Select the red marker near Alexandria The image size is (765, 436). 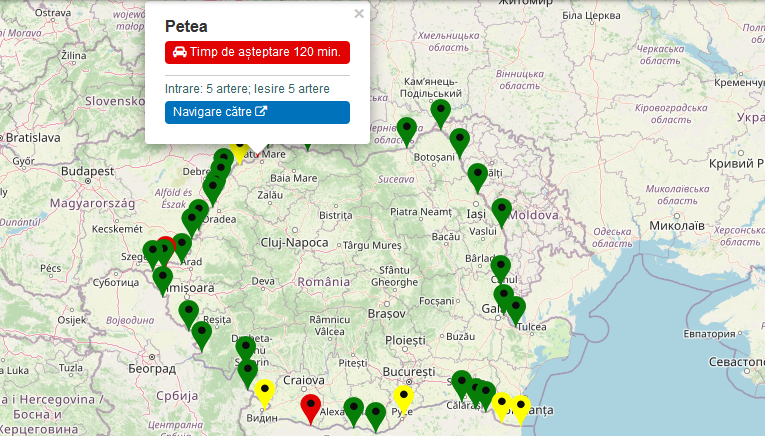[310, 407]
